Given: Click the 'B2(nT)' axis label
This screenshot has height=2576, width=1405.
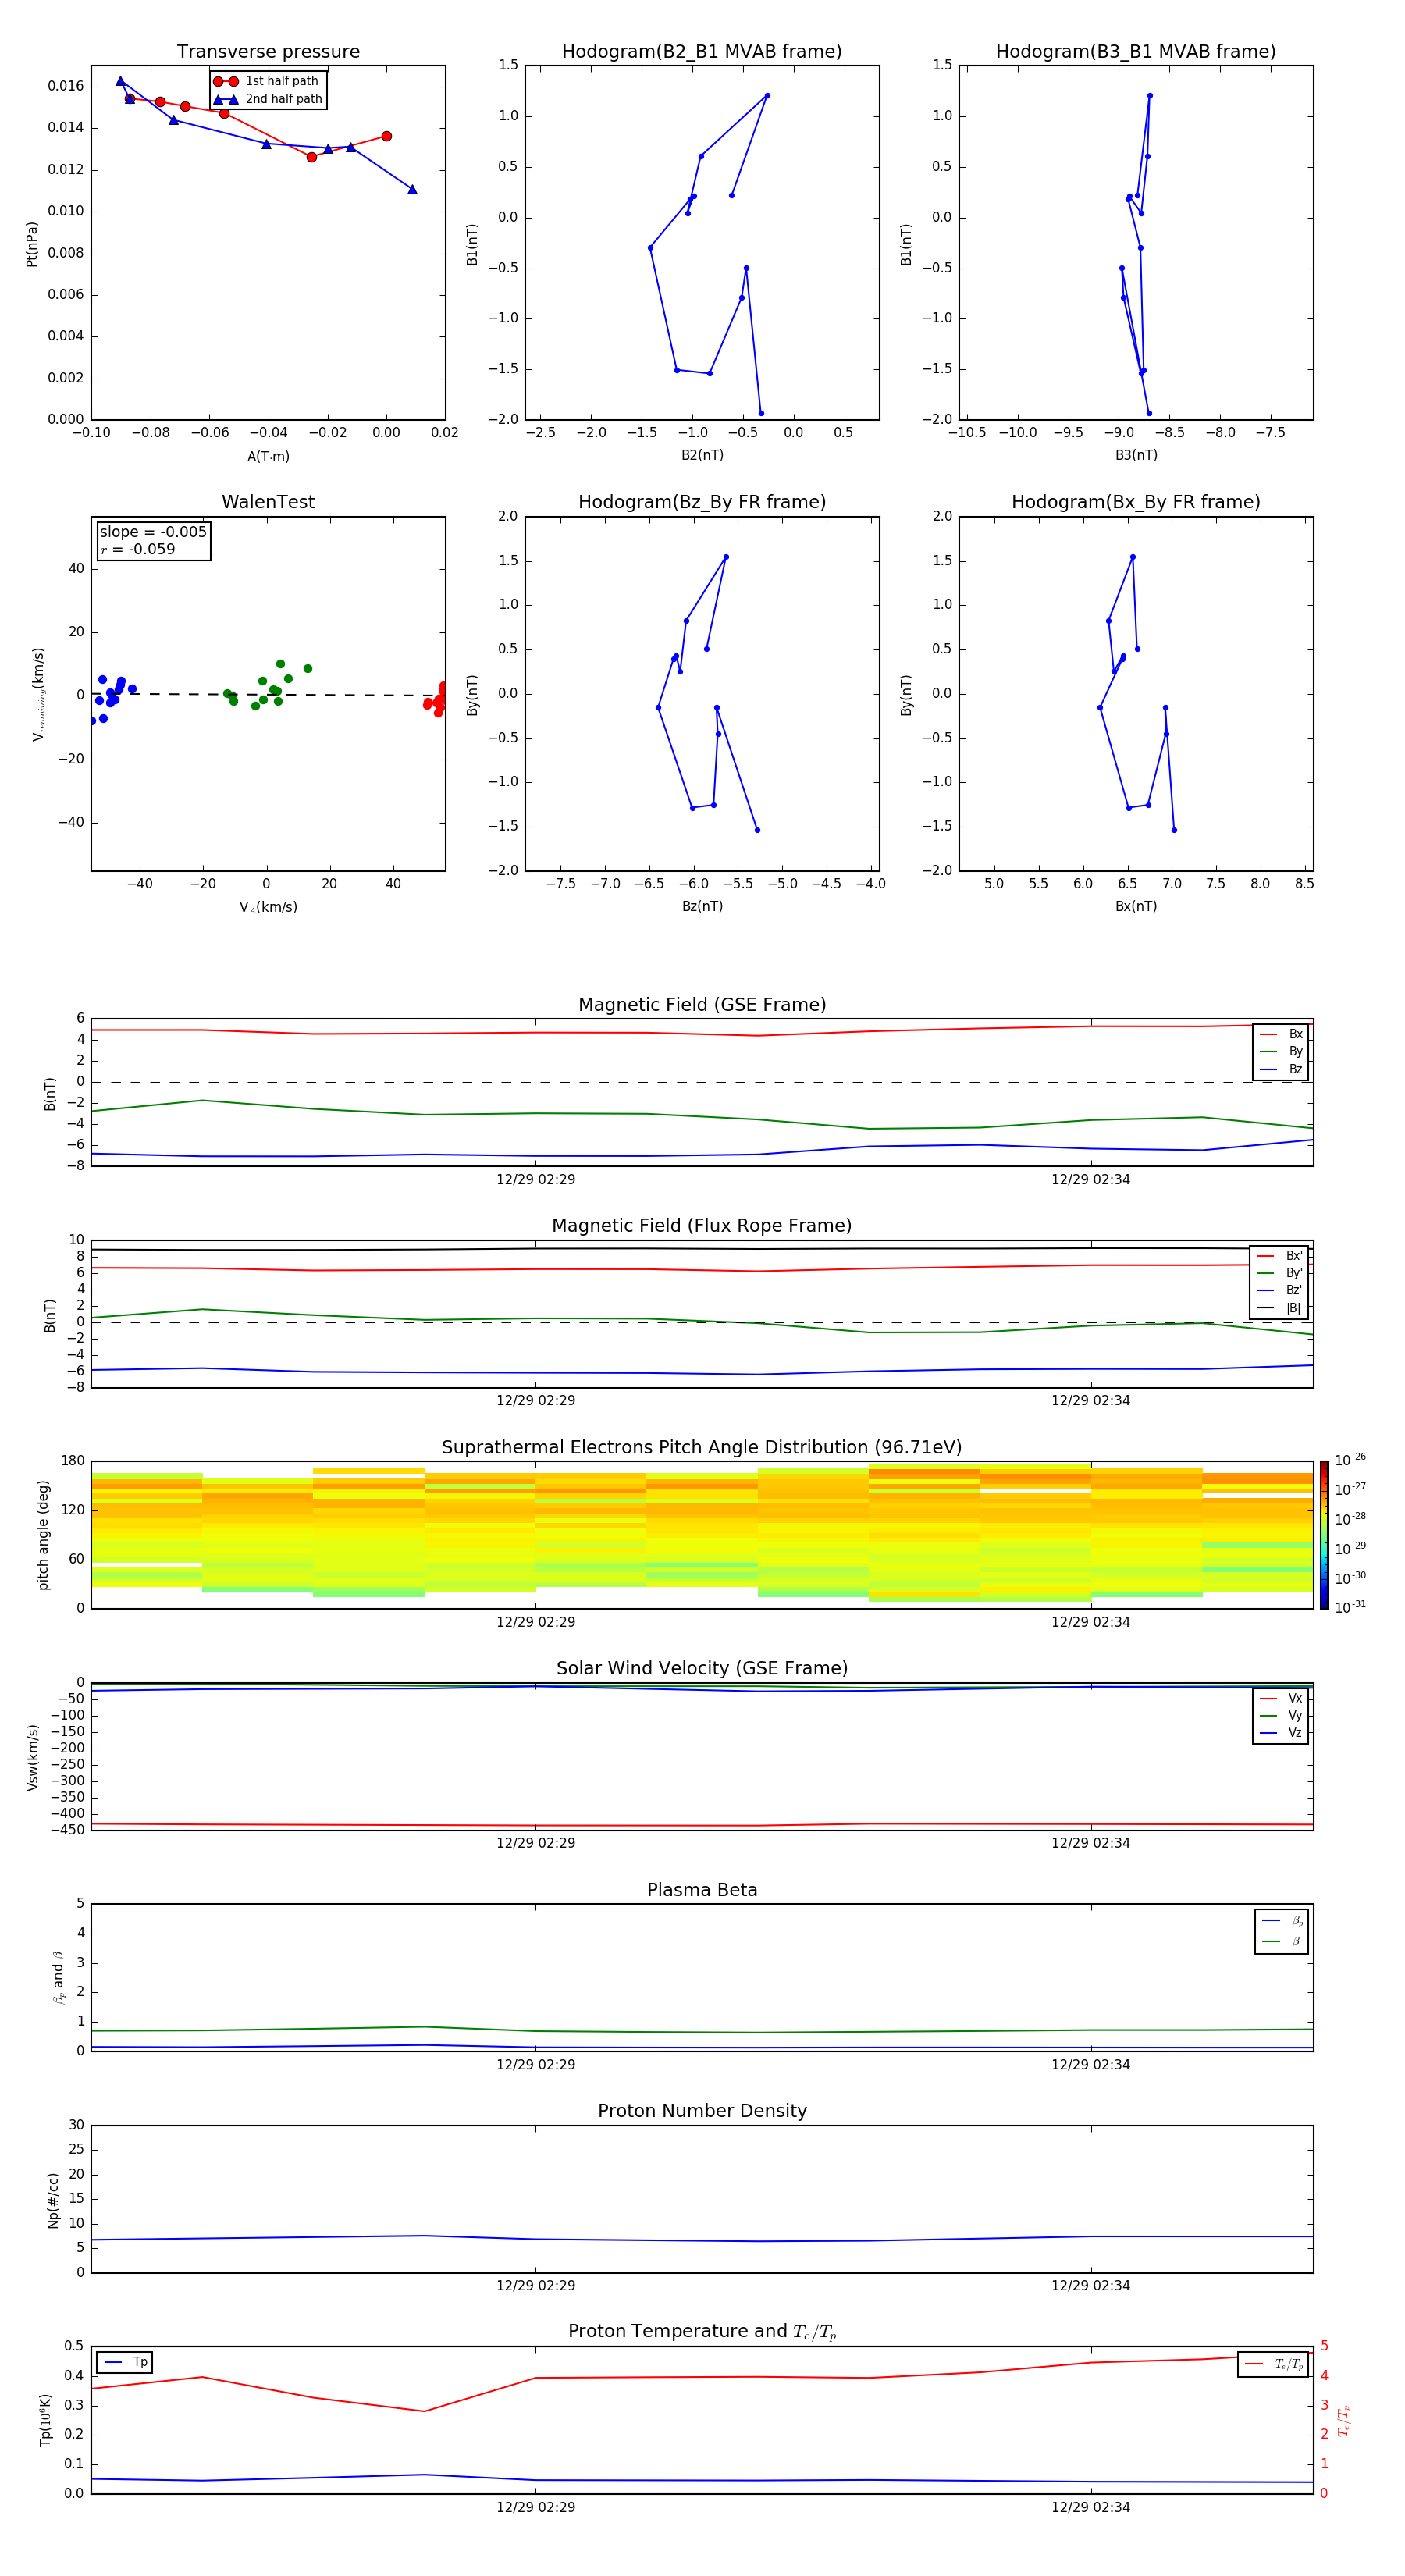Looking at the screenshot, I should 702,455.
